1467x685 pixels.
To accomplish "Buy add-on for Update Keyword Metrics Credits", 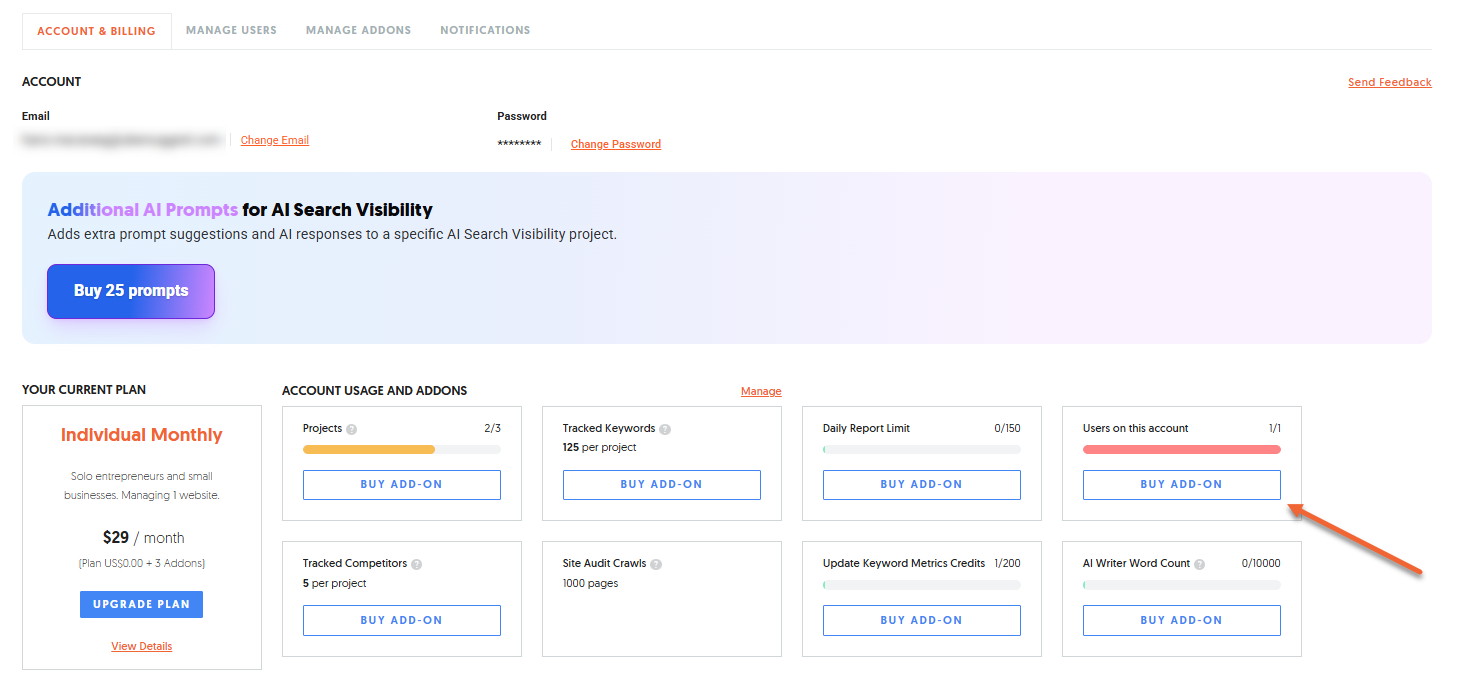I will click(922, 620).
